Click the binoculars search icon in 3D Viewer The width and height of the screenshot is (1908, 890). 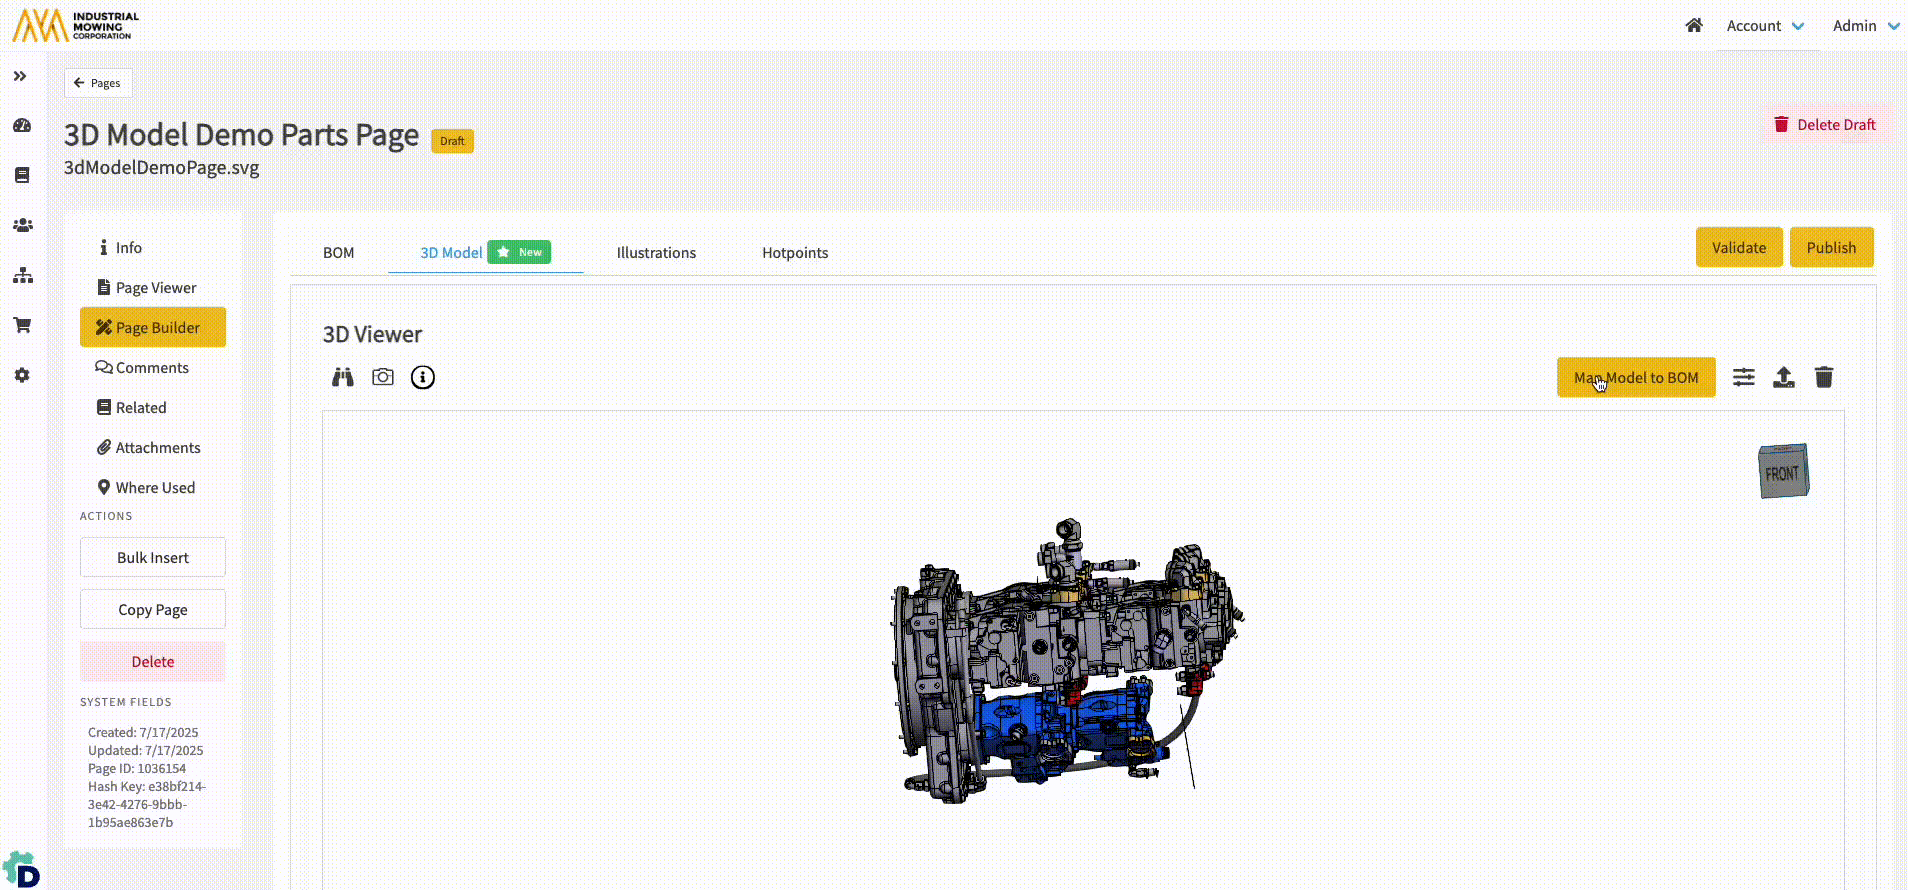pyautogui.click(x=343, y=377)
